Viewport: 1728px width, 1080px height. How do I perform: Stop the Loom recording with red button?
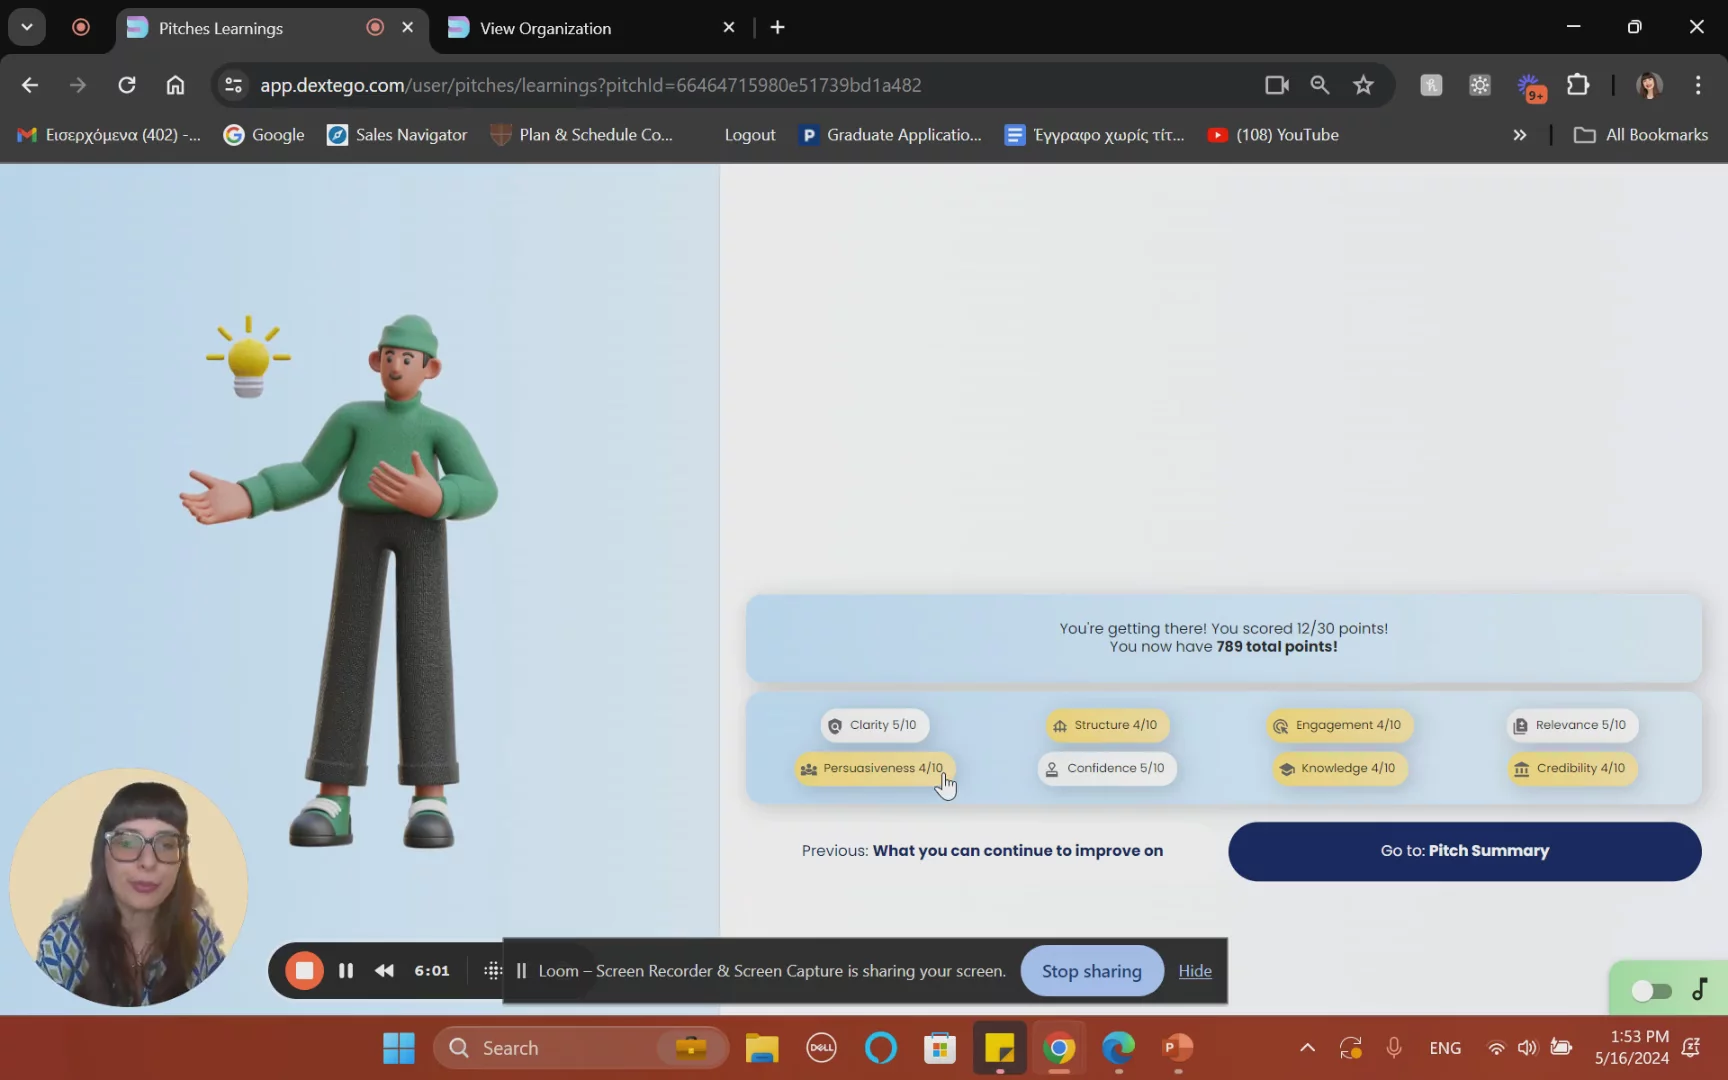[x=304, y=971]
